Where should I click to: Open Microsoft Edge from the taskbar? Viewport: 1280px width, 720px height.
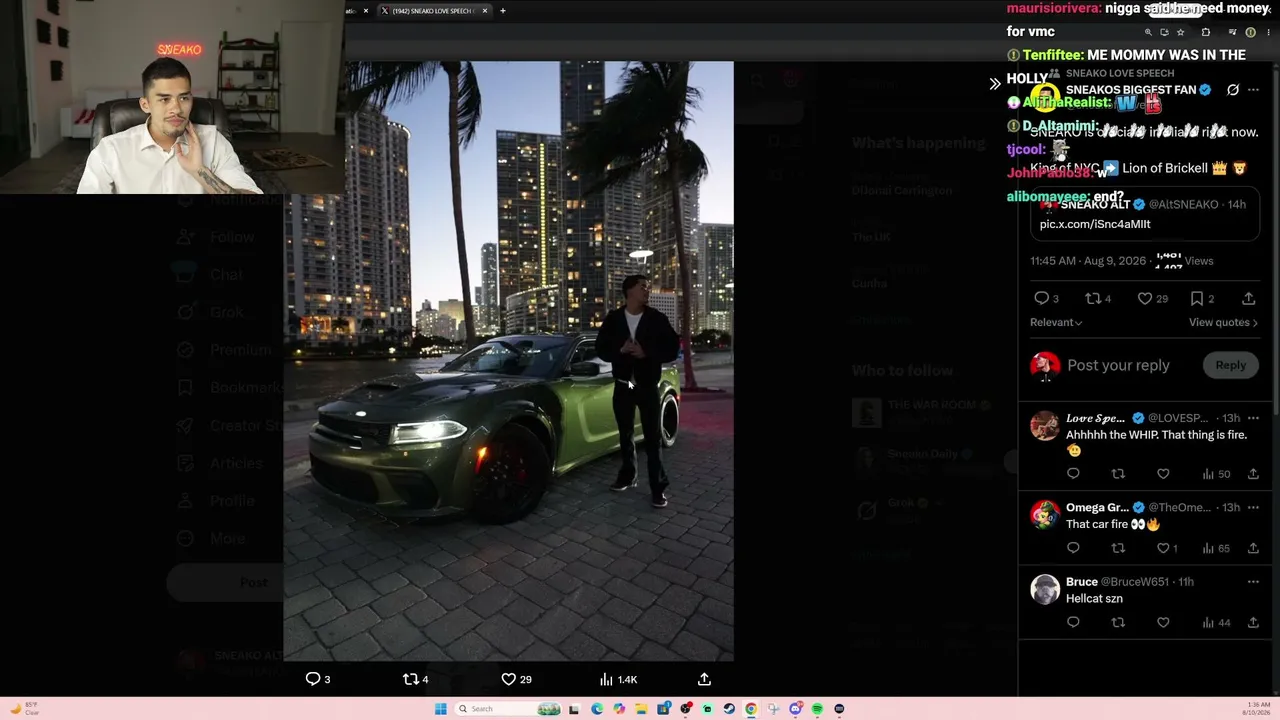click(597, 709)
